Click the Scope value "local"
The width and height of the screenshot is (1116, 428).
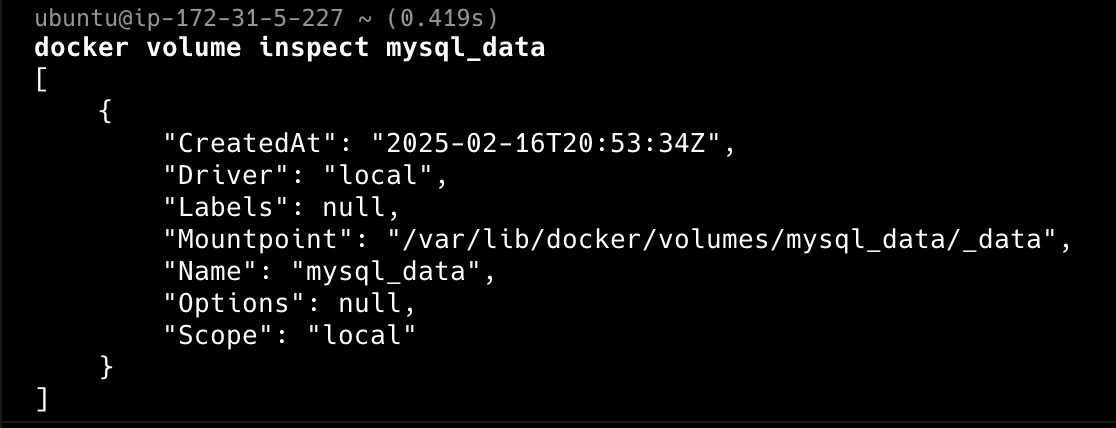(x=362, y=335)
